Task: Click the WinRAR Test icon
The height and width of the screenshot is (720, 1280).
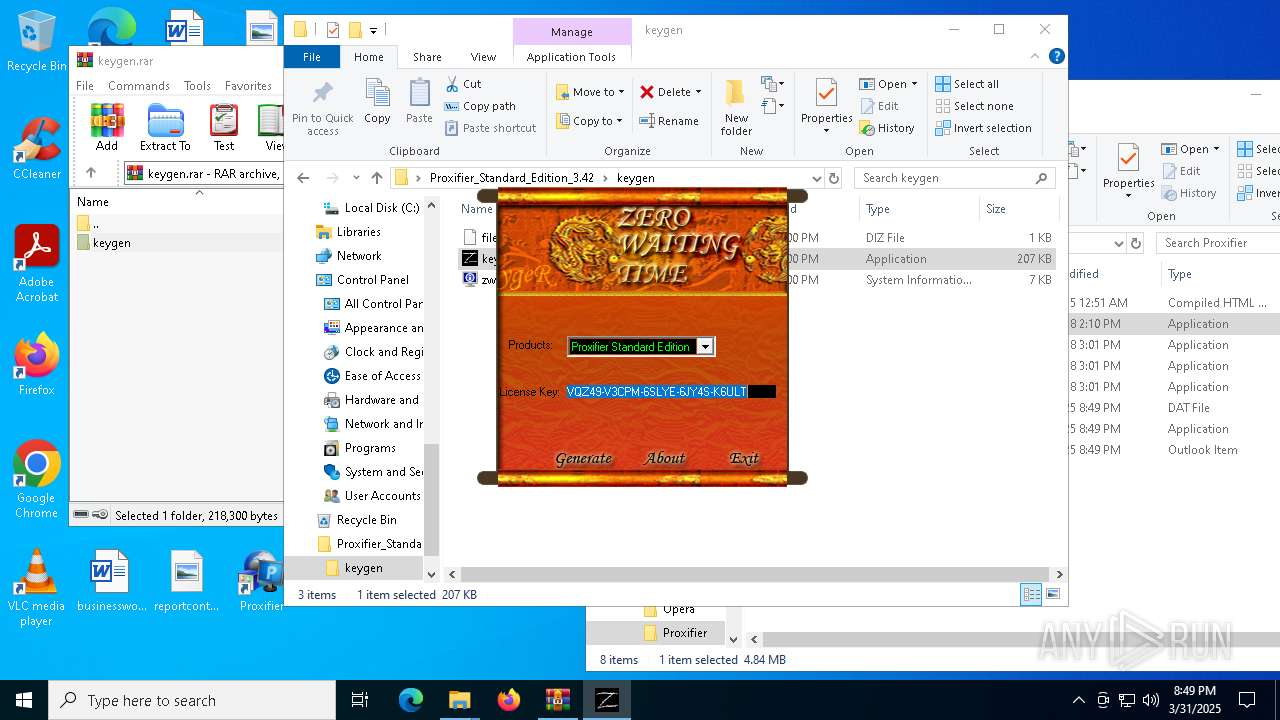Action: pyautogui.click(x=224, y=127)
